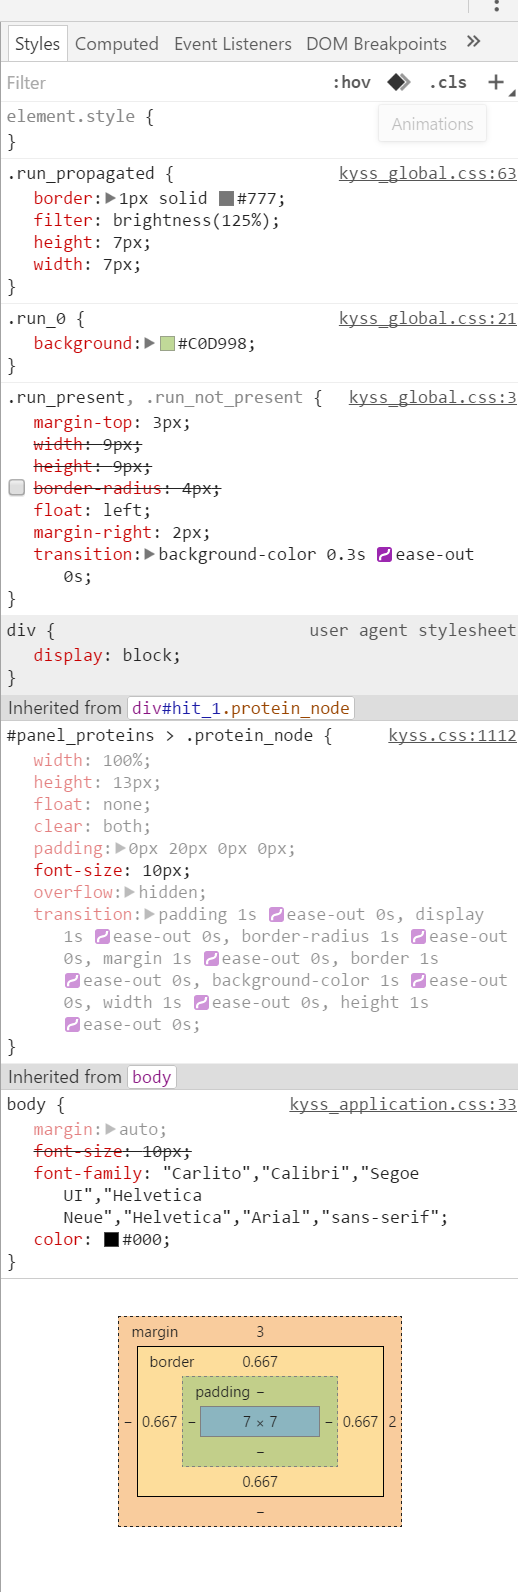Edit border top value 0.667 in box model
Screen dimensions: 518x1592
(x=260, y=1361)
